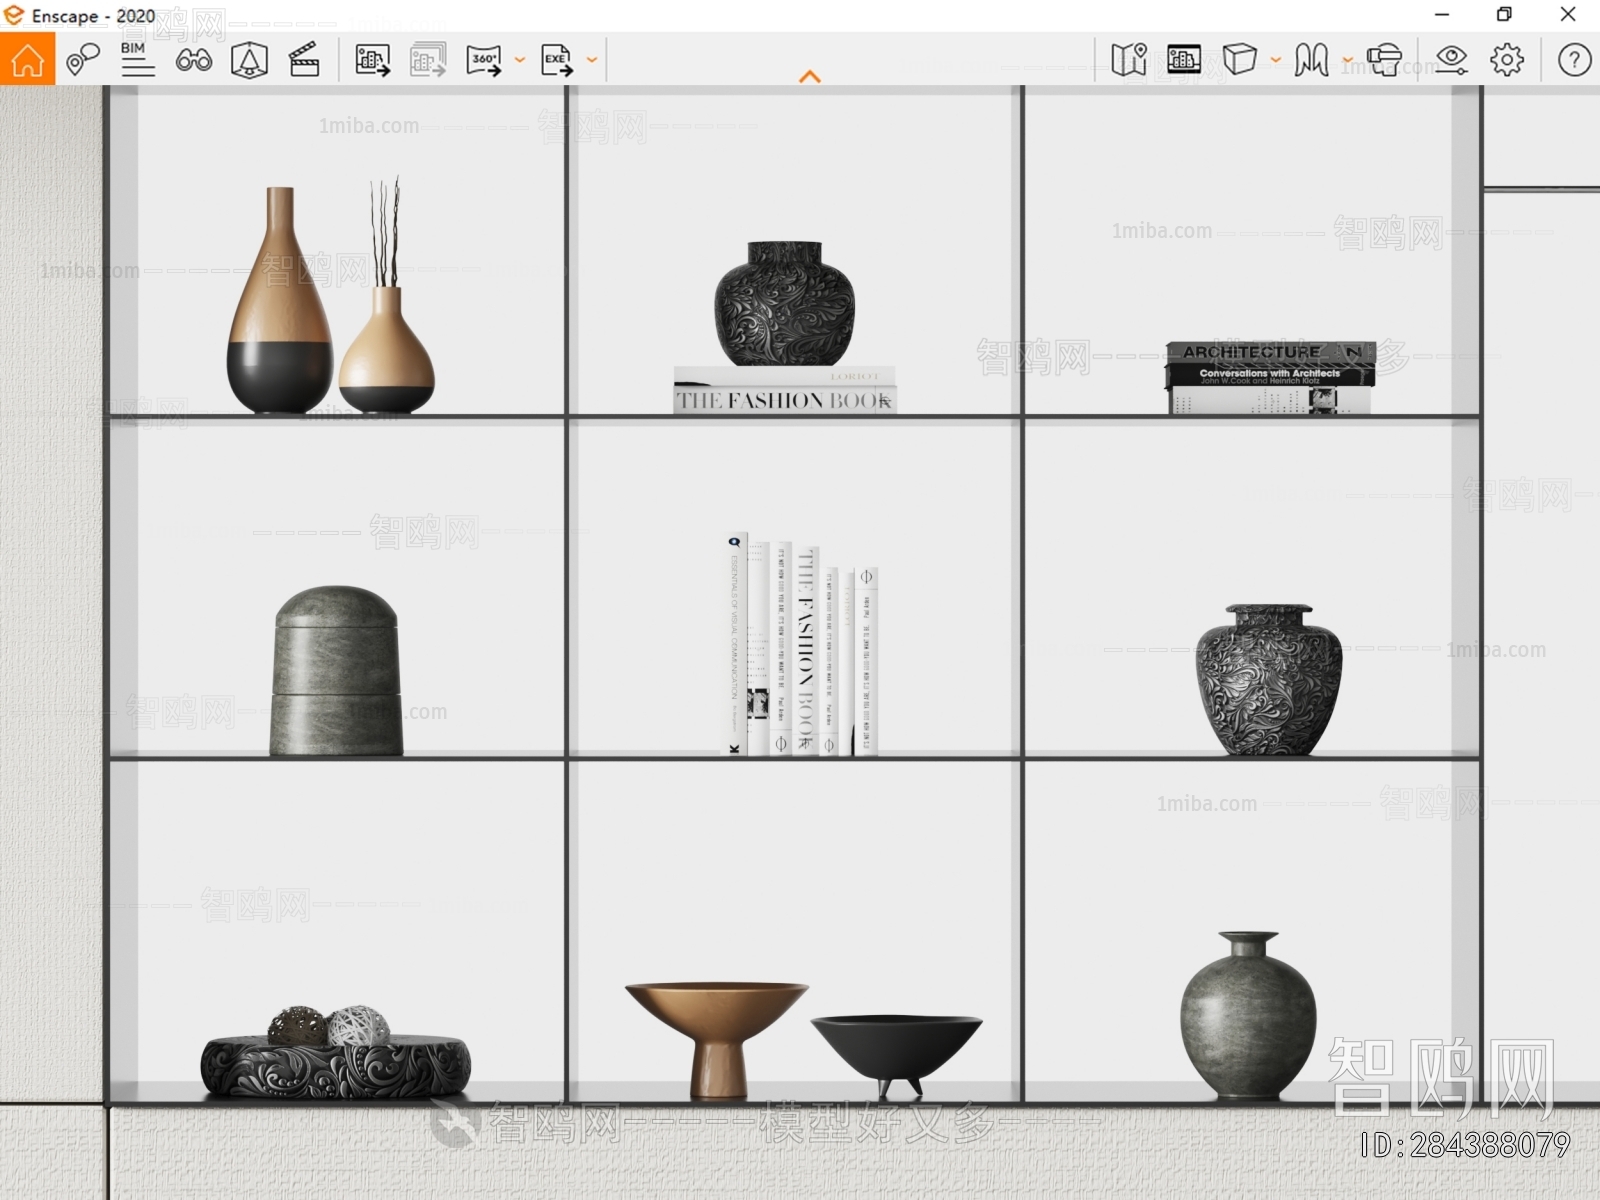1600x1200 pixels.
Task: Expand the 360 panorama export dropdown
Action: coord(520,60)
